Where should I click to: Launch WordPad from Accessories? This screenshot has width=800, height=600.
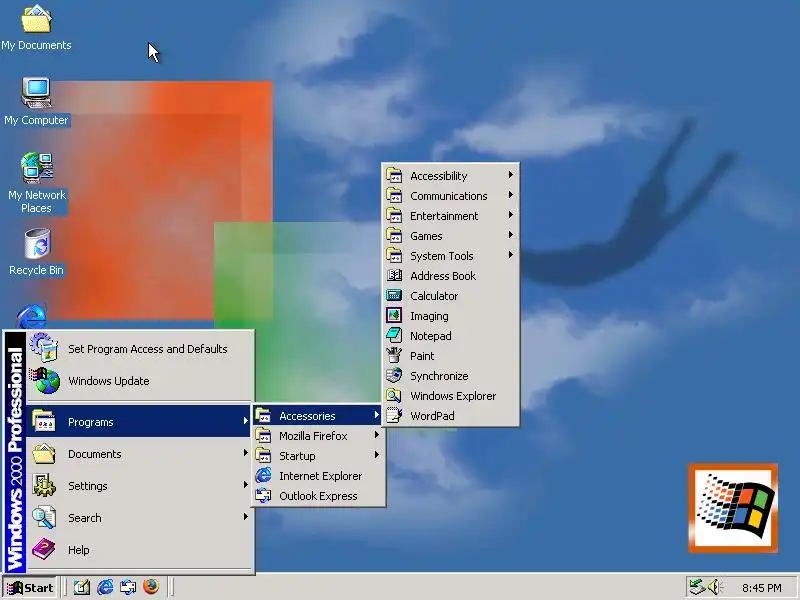coord(451,416)
